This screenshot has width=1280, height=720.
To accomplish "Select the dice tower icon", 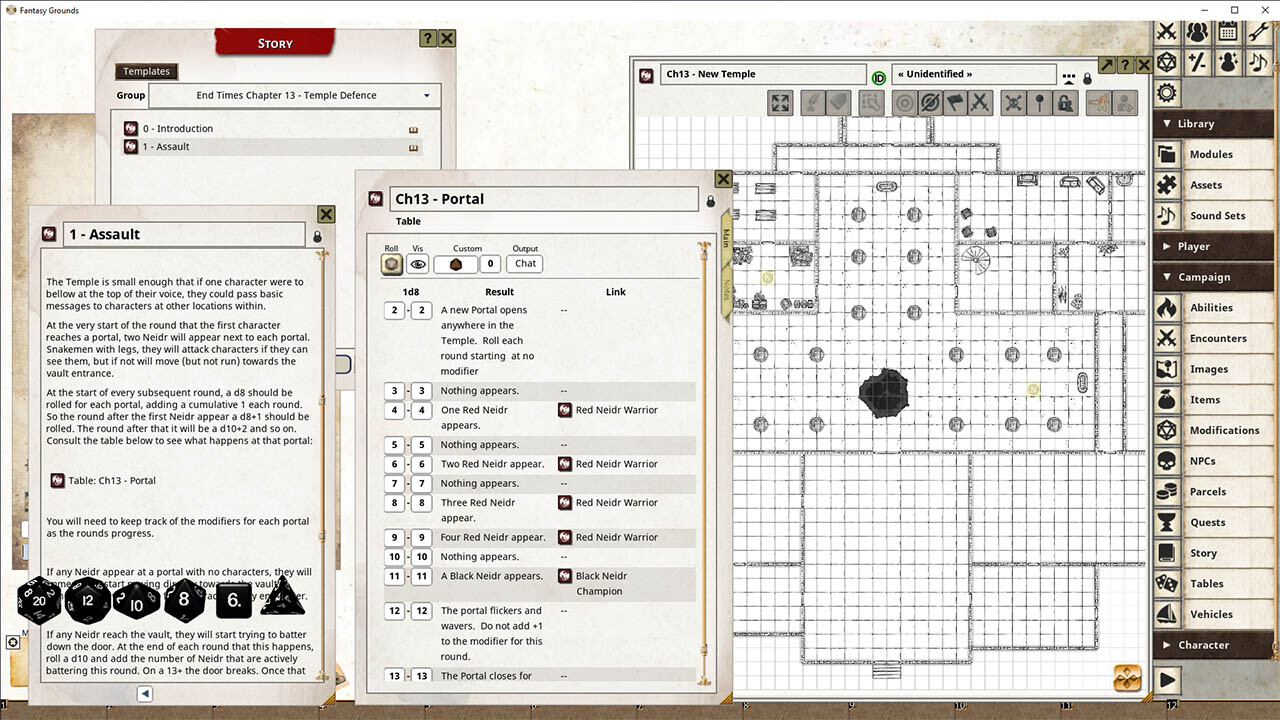I will tap(1165, 63).
